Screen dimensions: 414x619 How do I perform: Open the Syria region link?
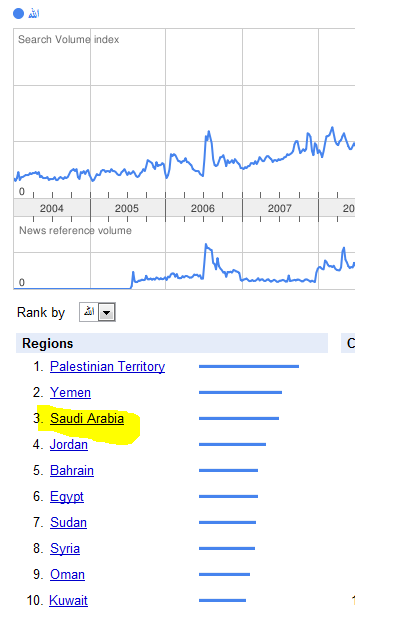[65, 549]
